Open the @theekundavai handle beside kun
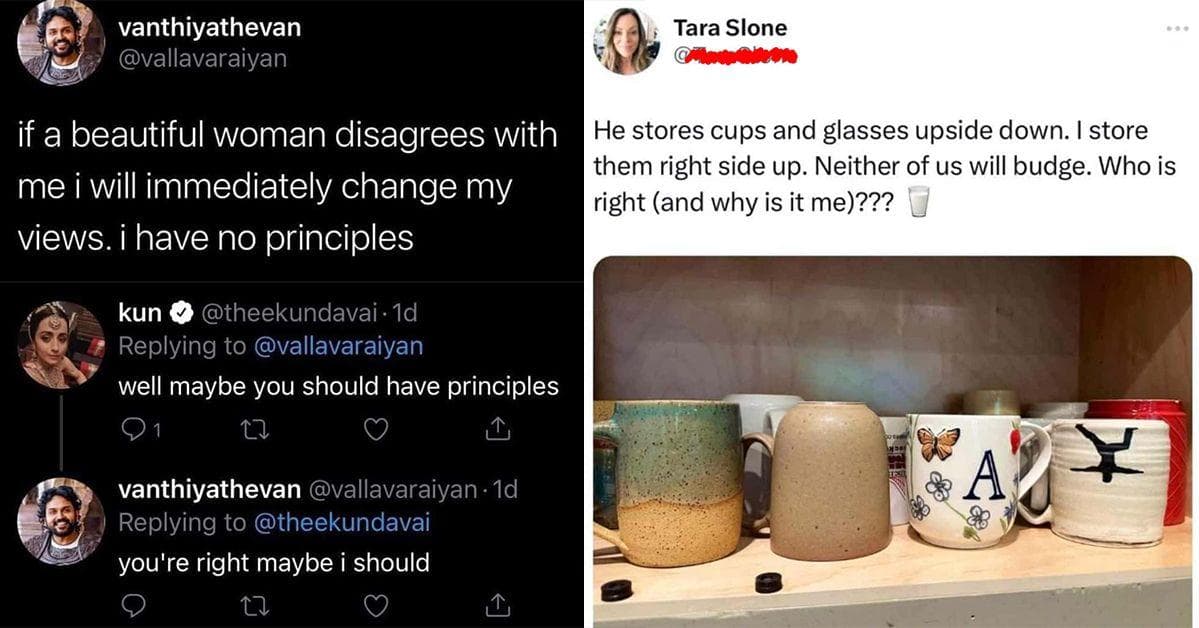This screenshot has width=1199, height=628. 289,312
